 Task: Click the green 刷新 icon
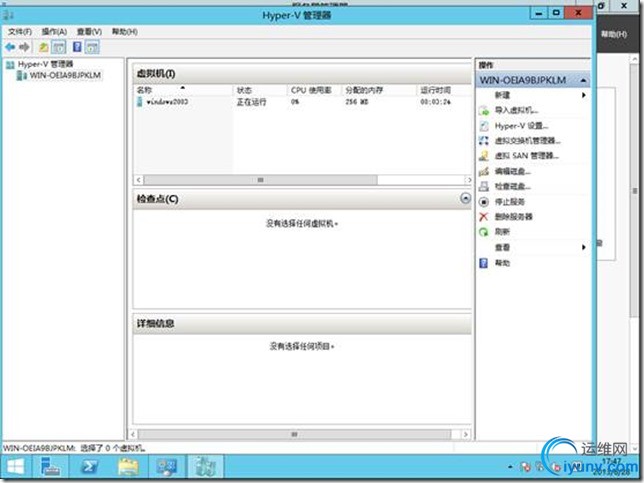(484, 232)
